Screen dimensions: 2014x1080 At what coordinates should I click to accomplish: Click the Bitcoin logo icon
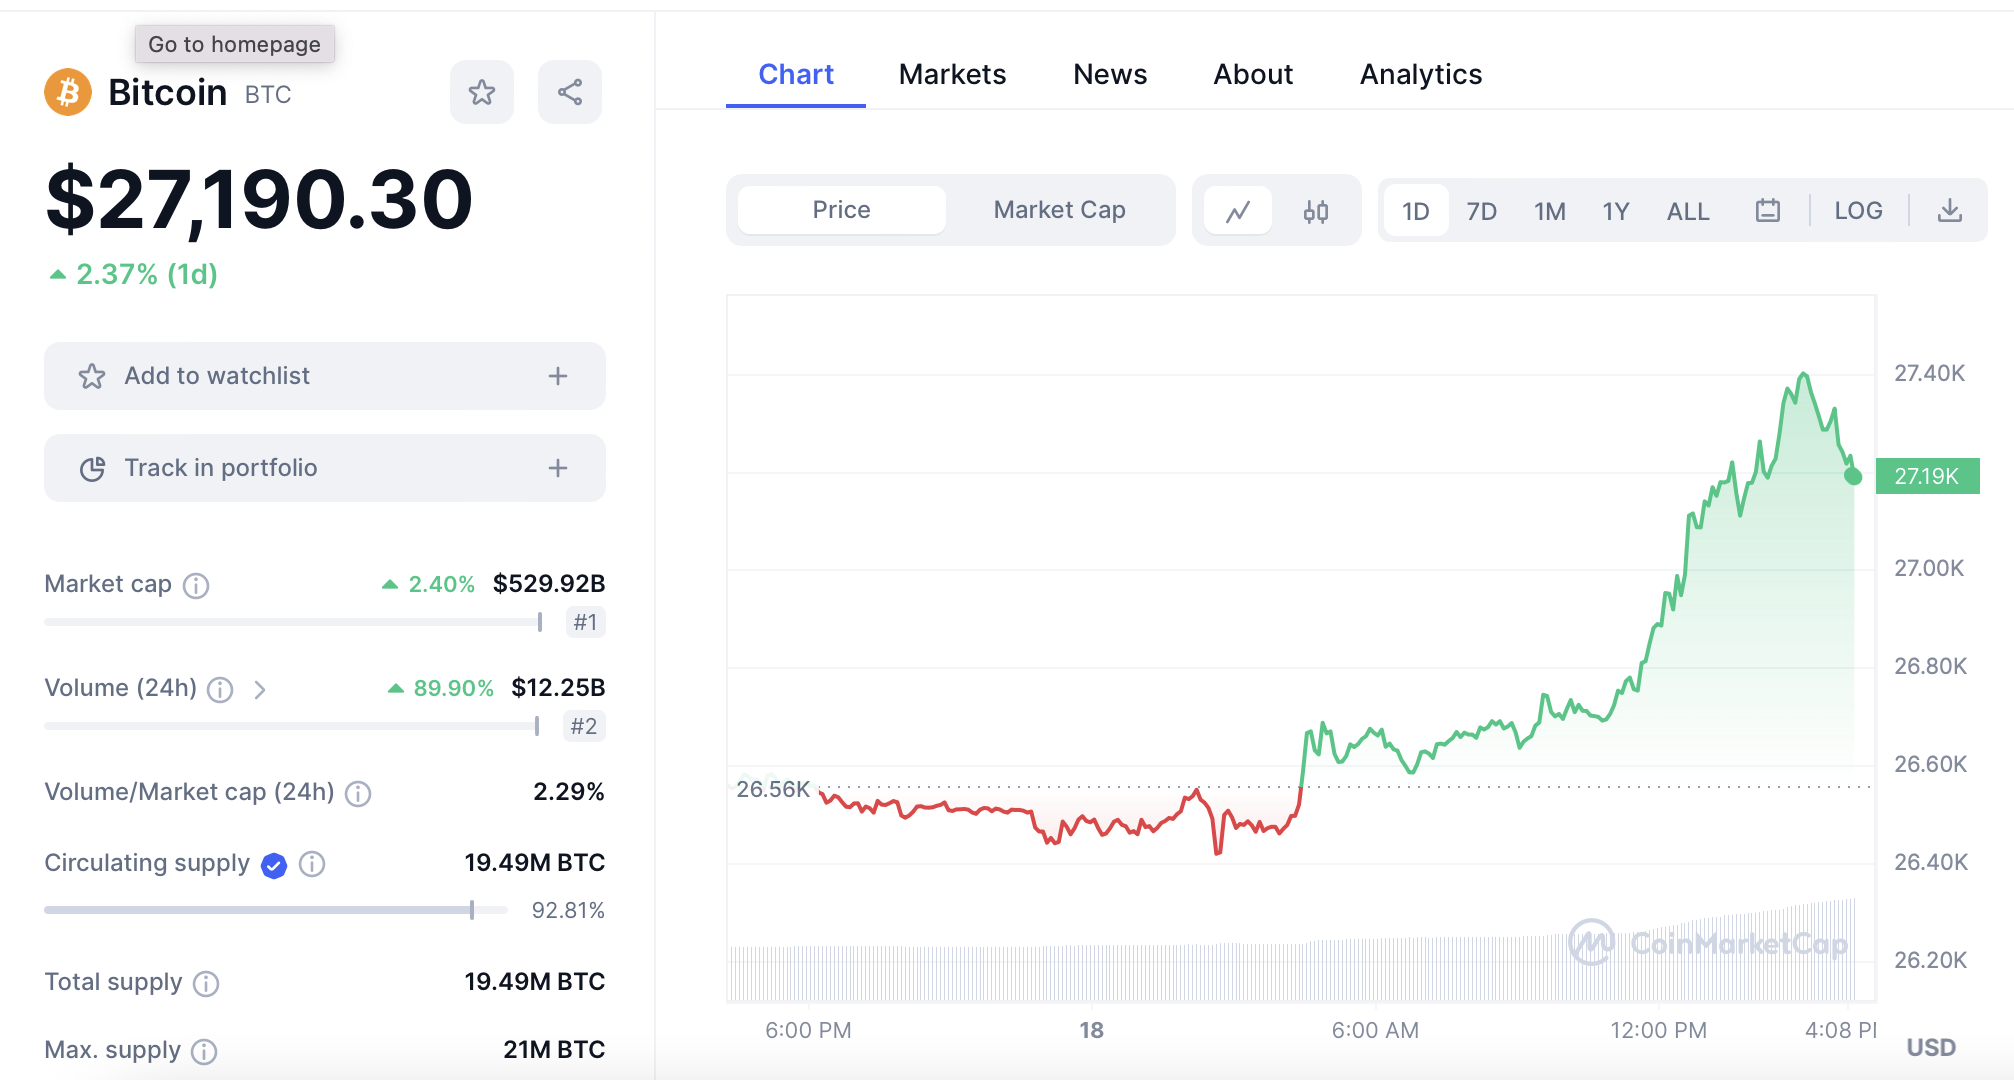(68, 93)
